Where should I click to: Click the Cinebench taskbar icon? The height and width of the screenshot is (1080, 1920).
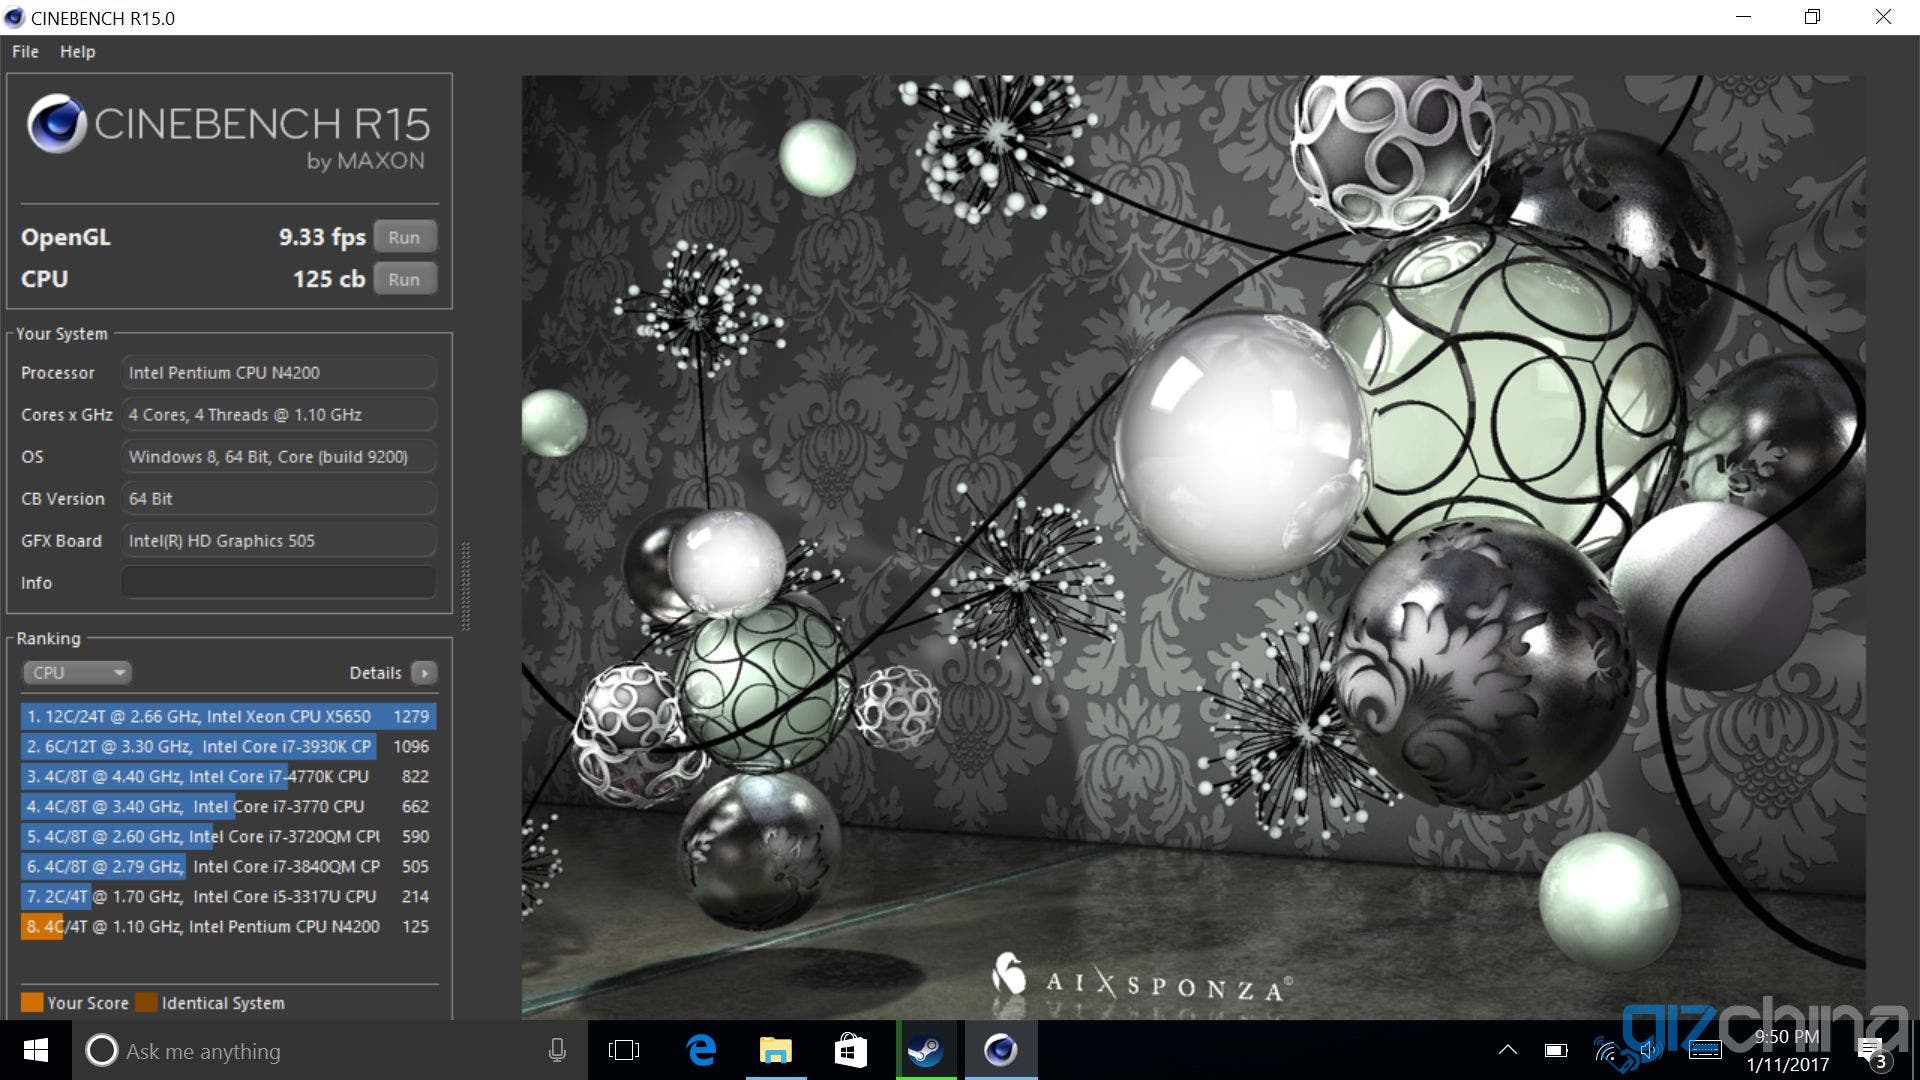pyautogui.click(x=1001, y=1050)
